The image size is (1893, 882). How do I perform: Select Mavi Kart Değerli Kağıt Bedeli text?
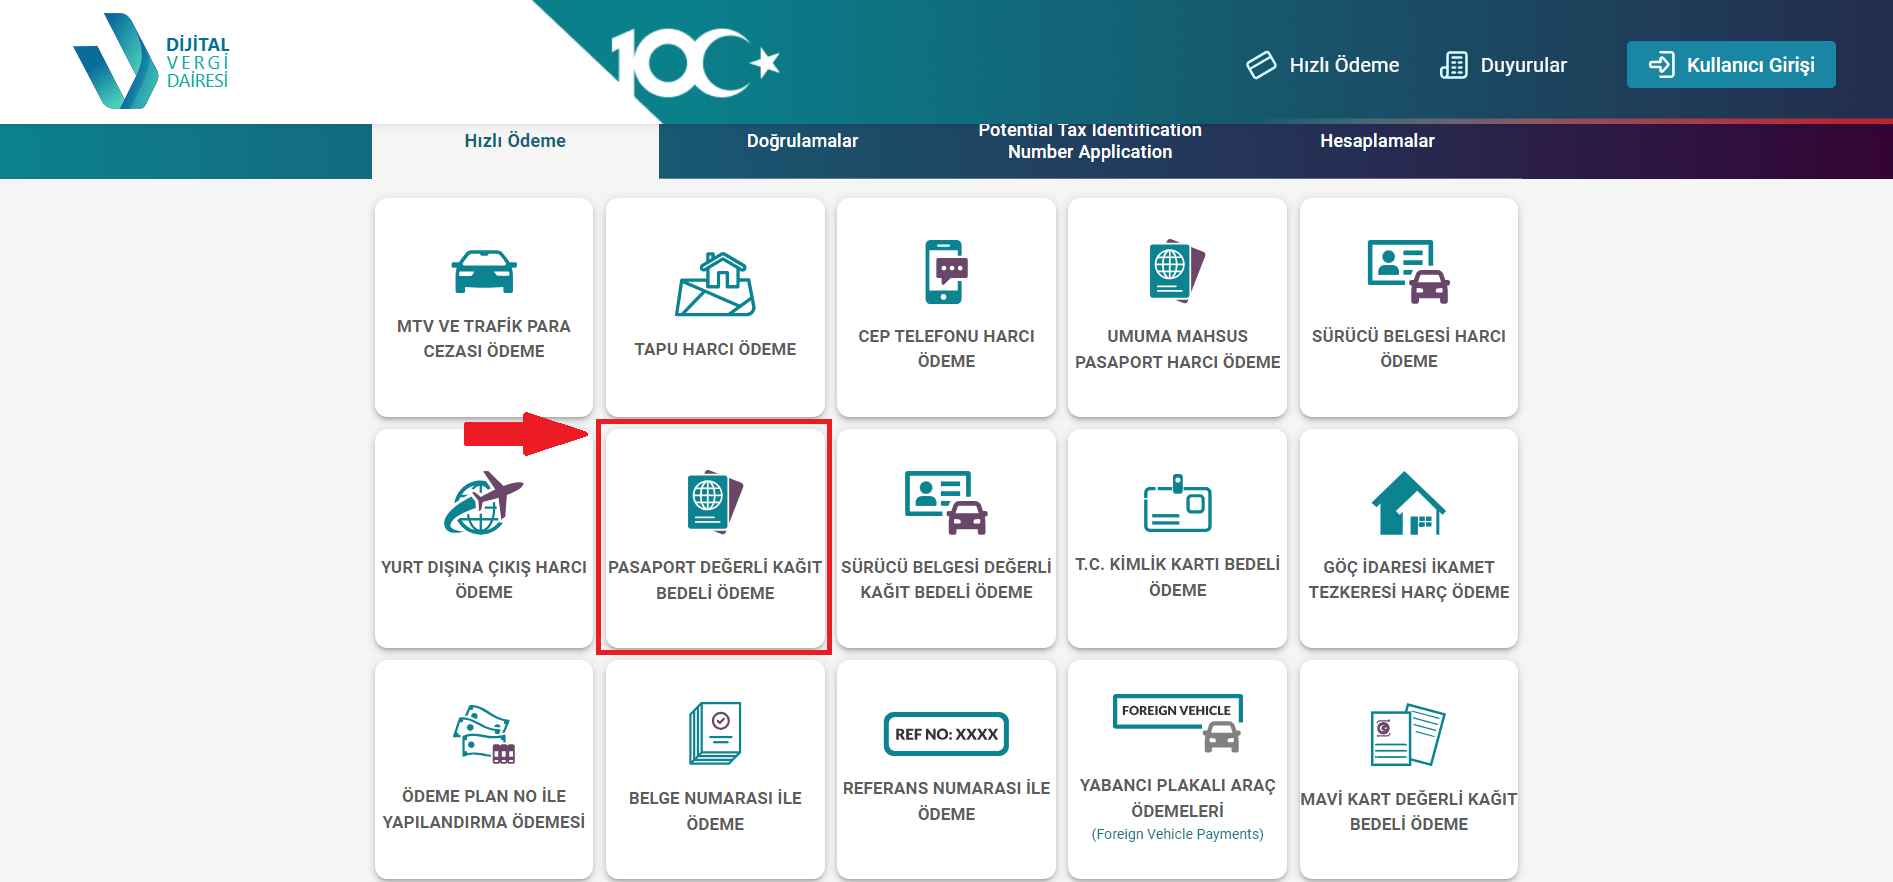click(x=1408, y=811)
